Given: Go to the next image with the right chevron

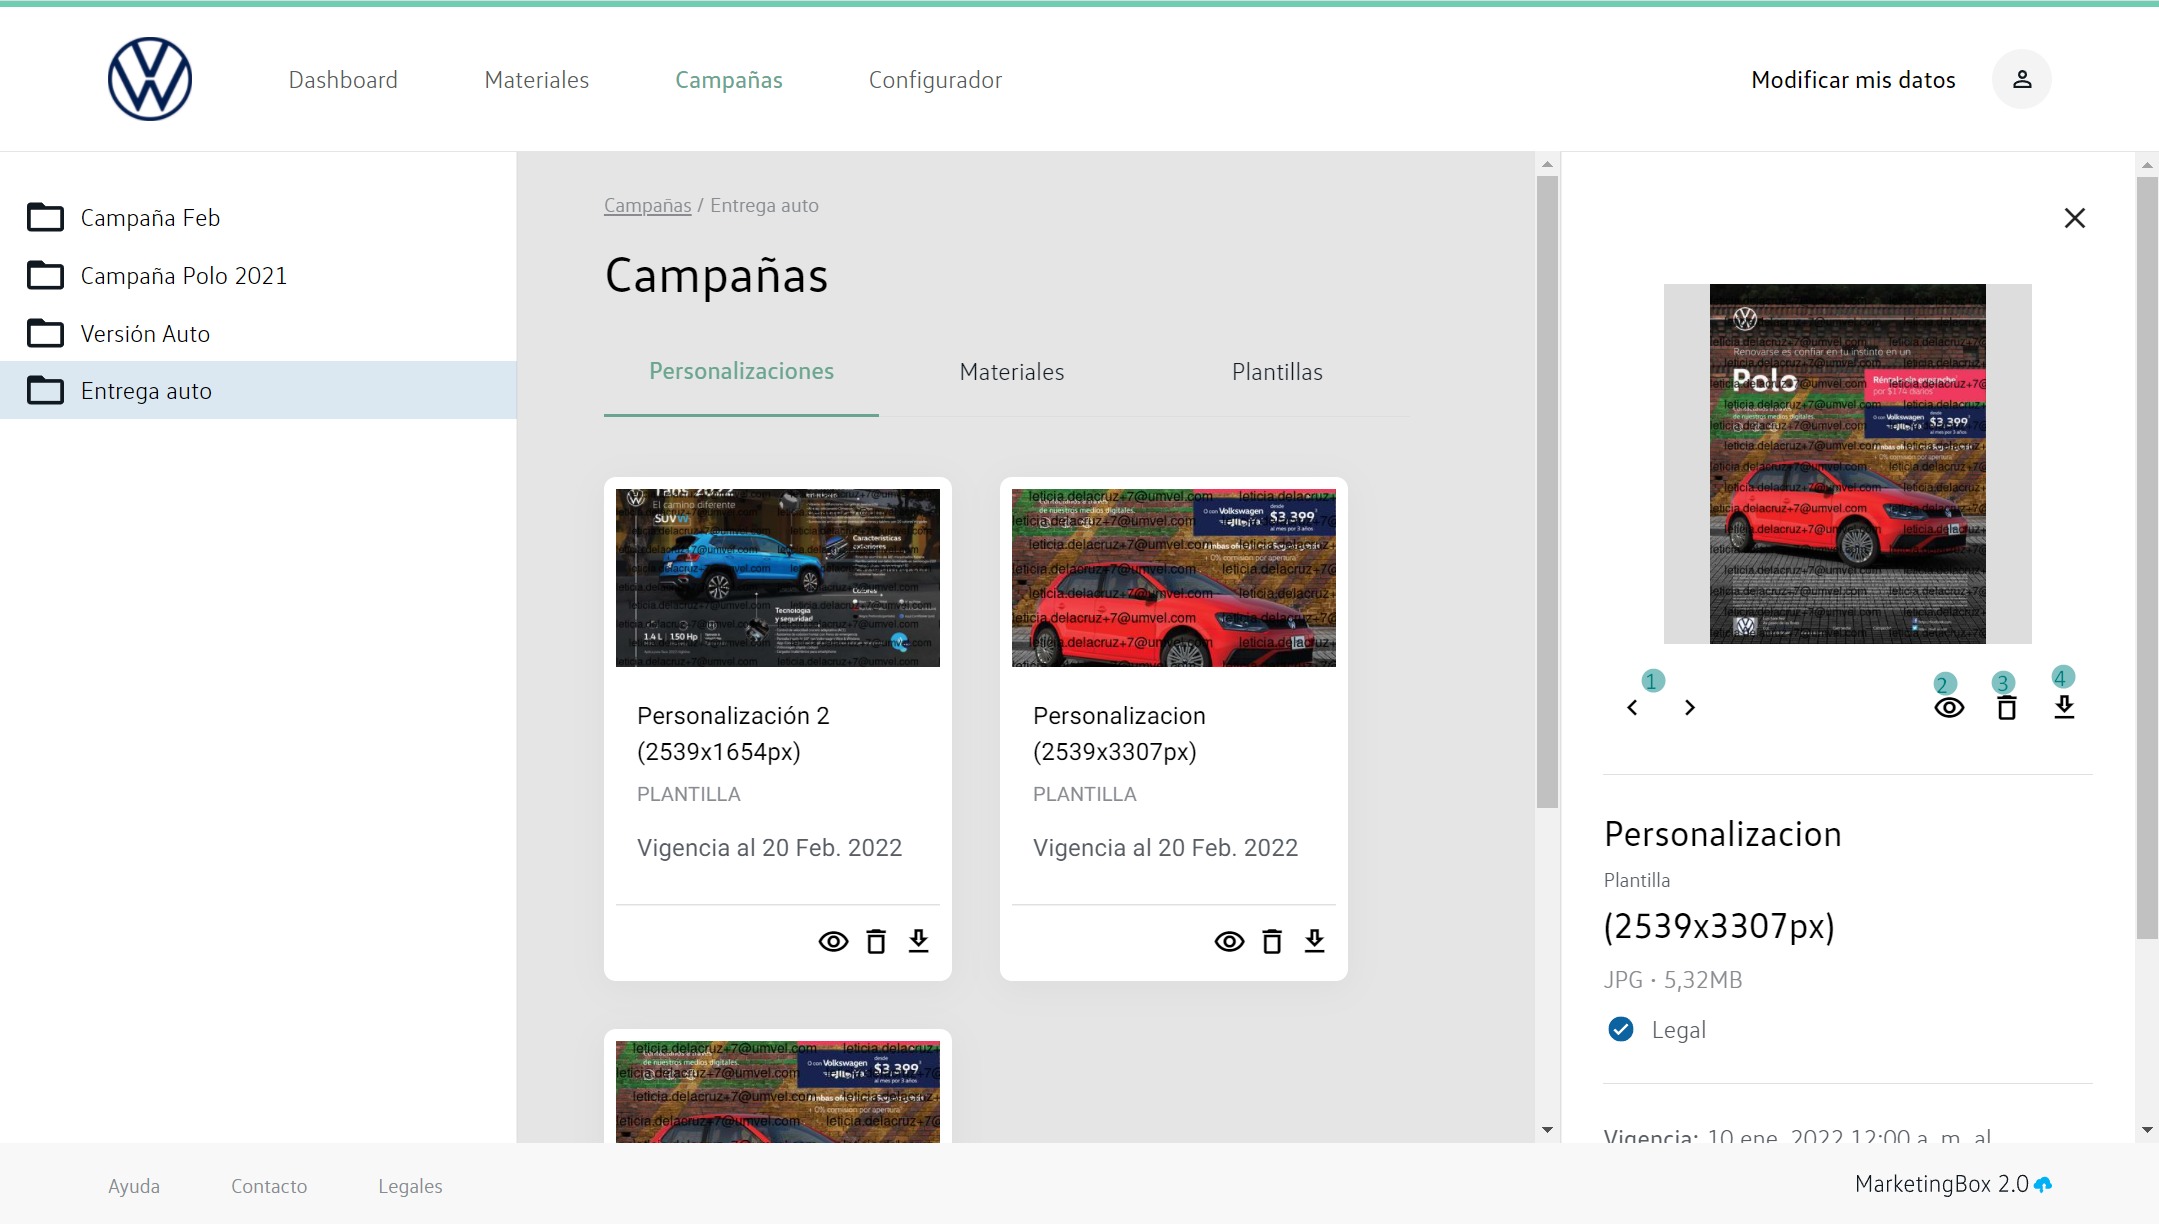Looking at the screenshot, I should pyautogui.click(x=1690, y=708).
